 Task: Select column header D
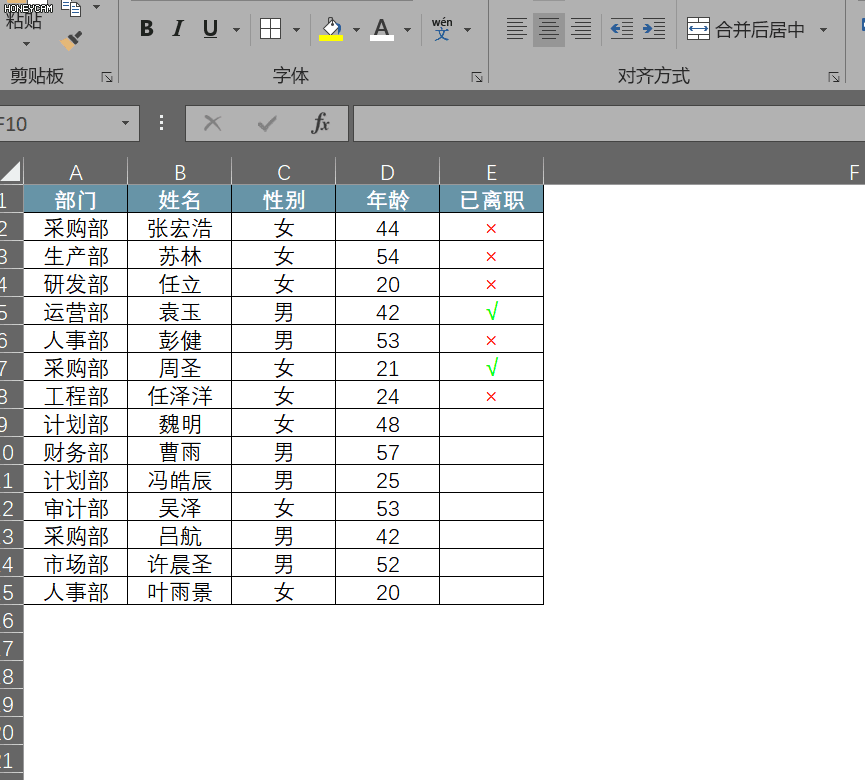387,172
